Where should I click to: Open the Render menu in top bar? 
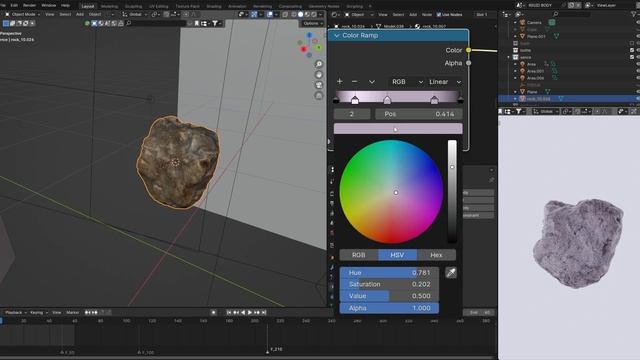pyautogui.click(x=29, y=6)
